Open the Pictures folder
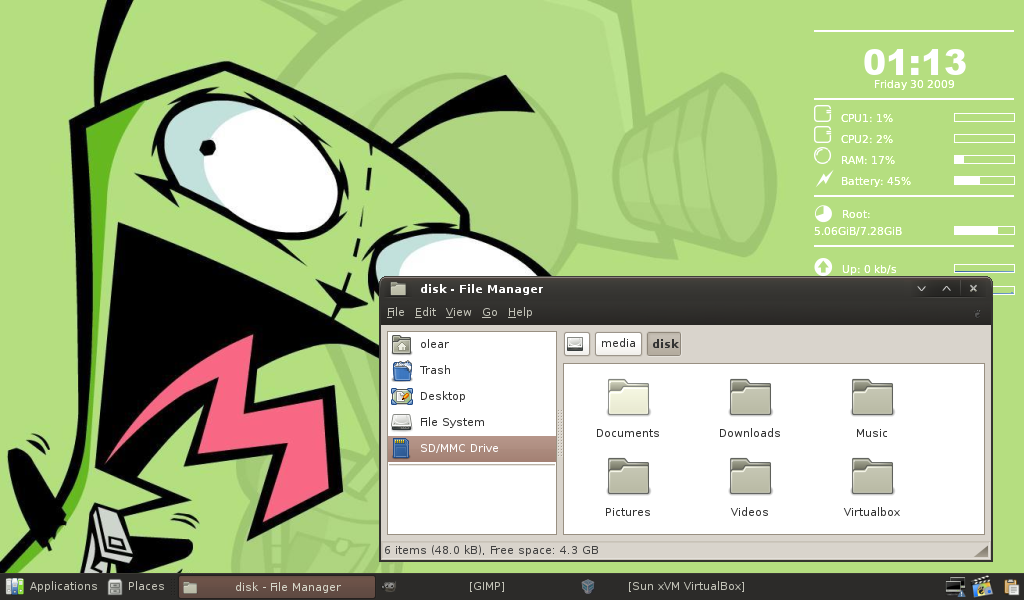The height and width of the screenshot is (600, 1024). pyautogui.click(x=628, y=488)
